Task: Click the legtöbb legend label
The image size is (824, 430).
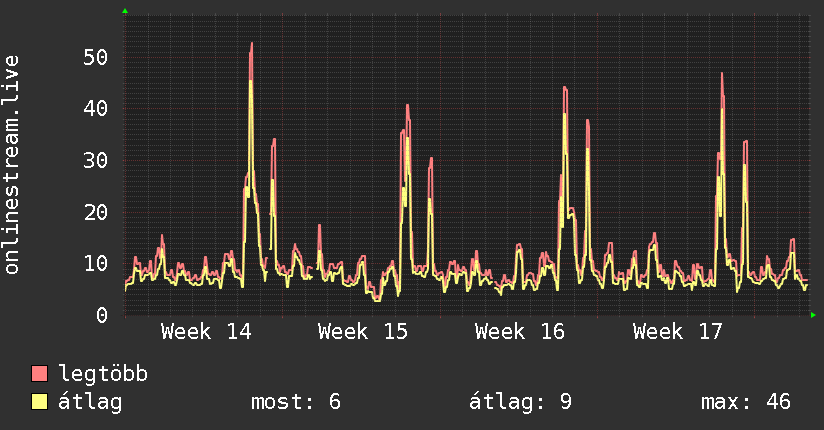Action: [103, 374]
